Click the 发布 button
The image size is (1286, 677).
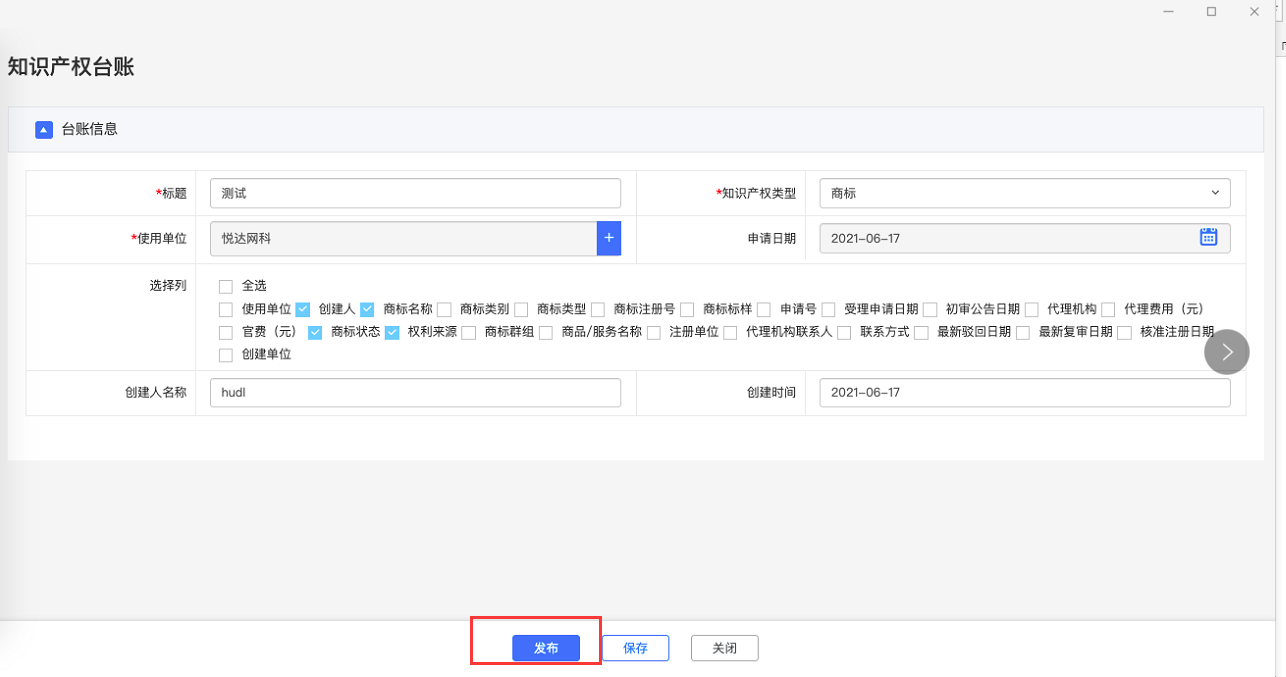coord(546,648)
